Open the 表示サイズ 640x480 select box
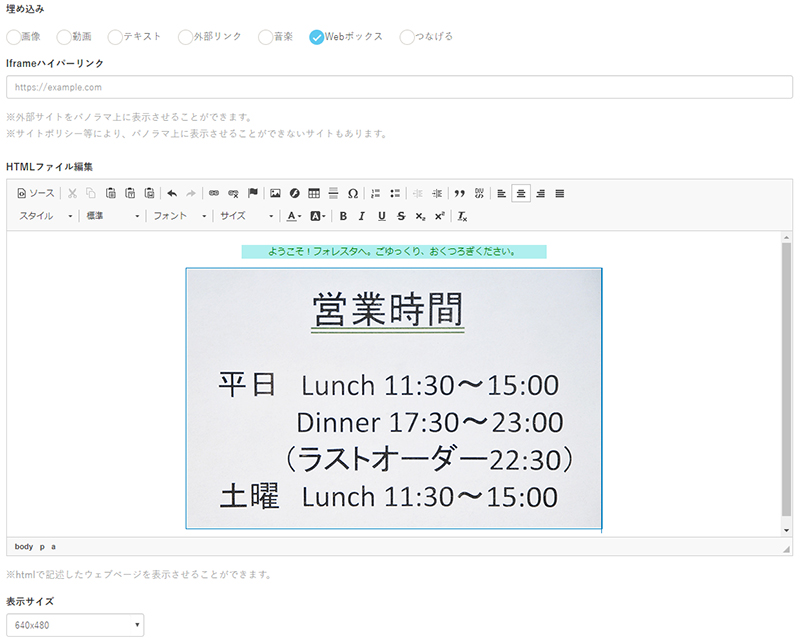 pyautogui.click(x=76, y=626)
